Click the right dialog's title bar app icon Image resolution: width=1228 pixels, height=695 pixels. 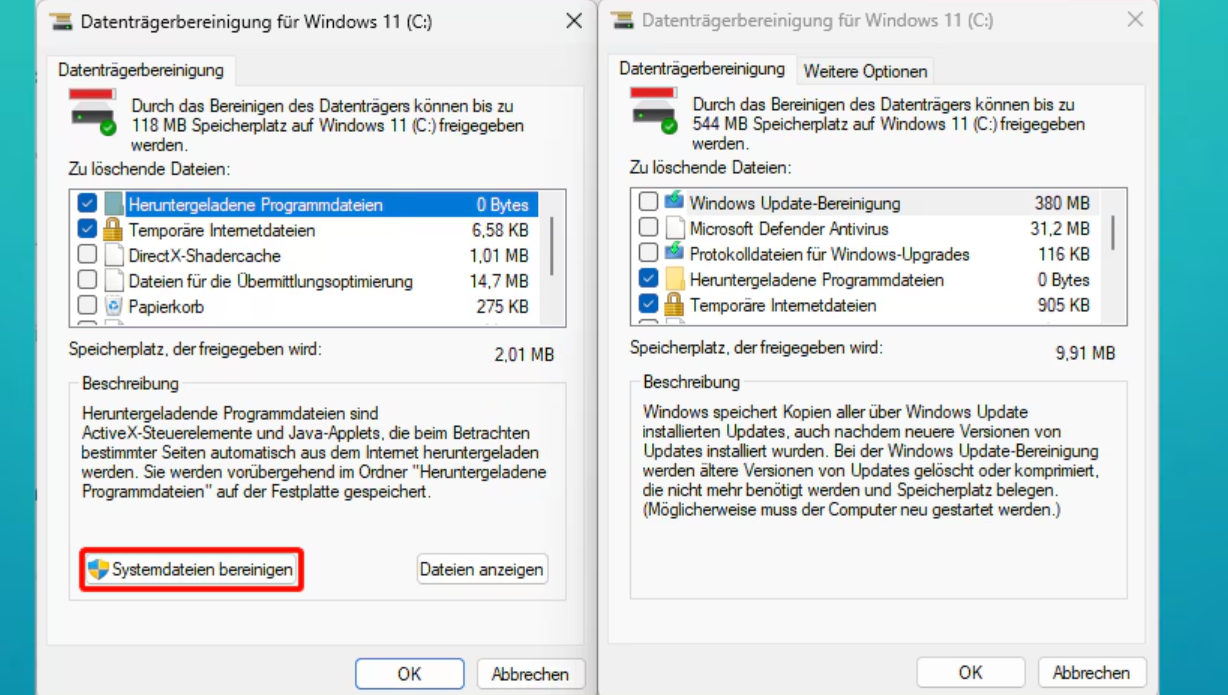tap(621, 20)
